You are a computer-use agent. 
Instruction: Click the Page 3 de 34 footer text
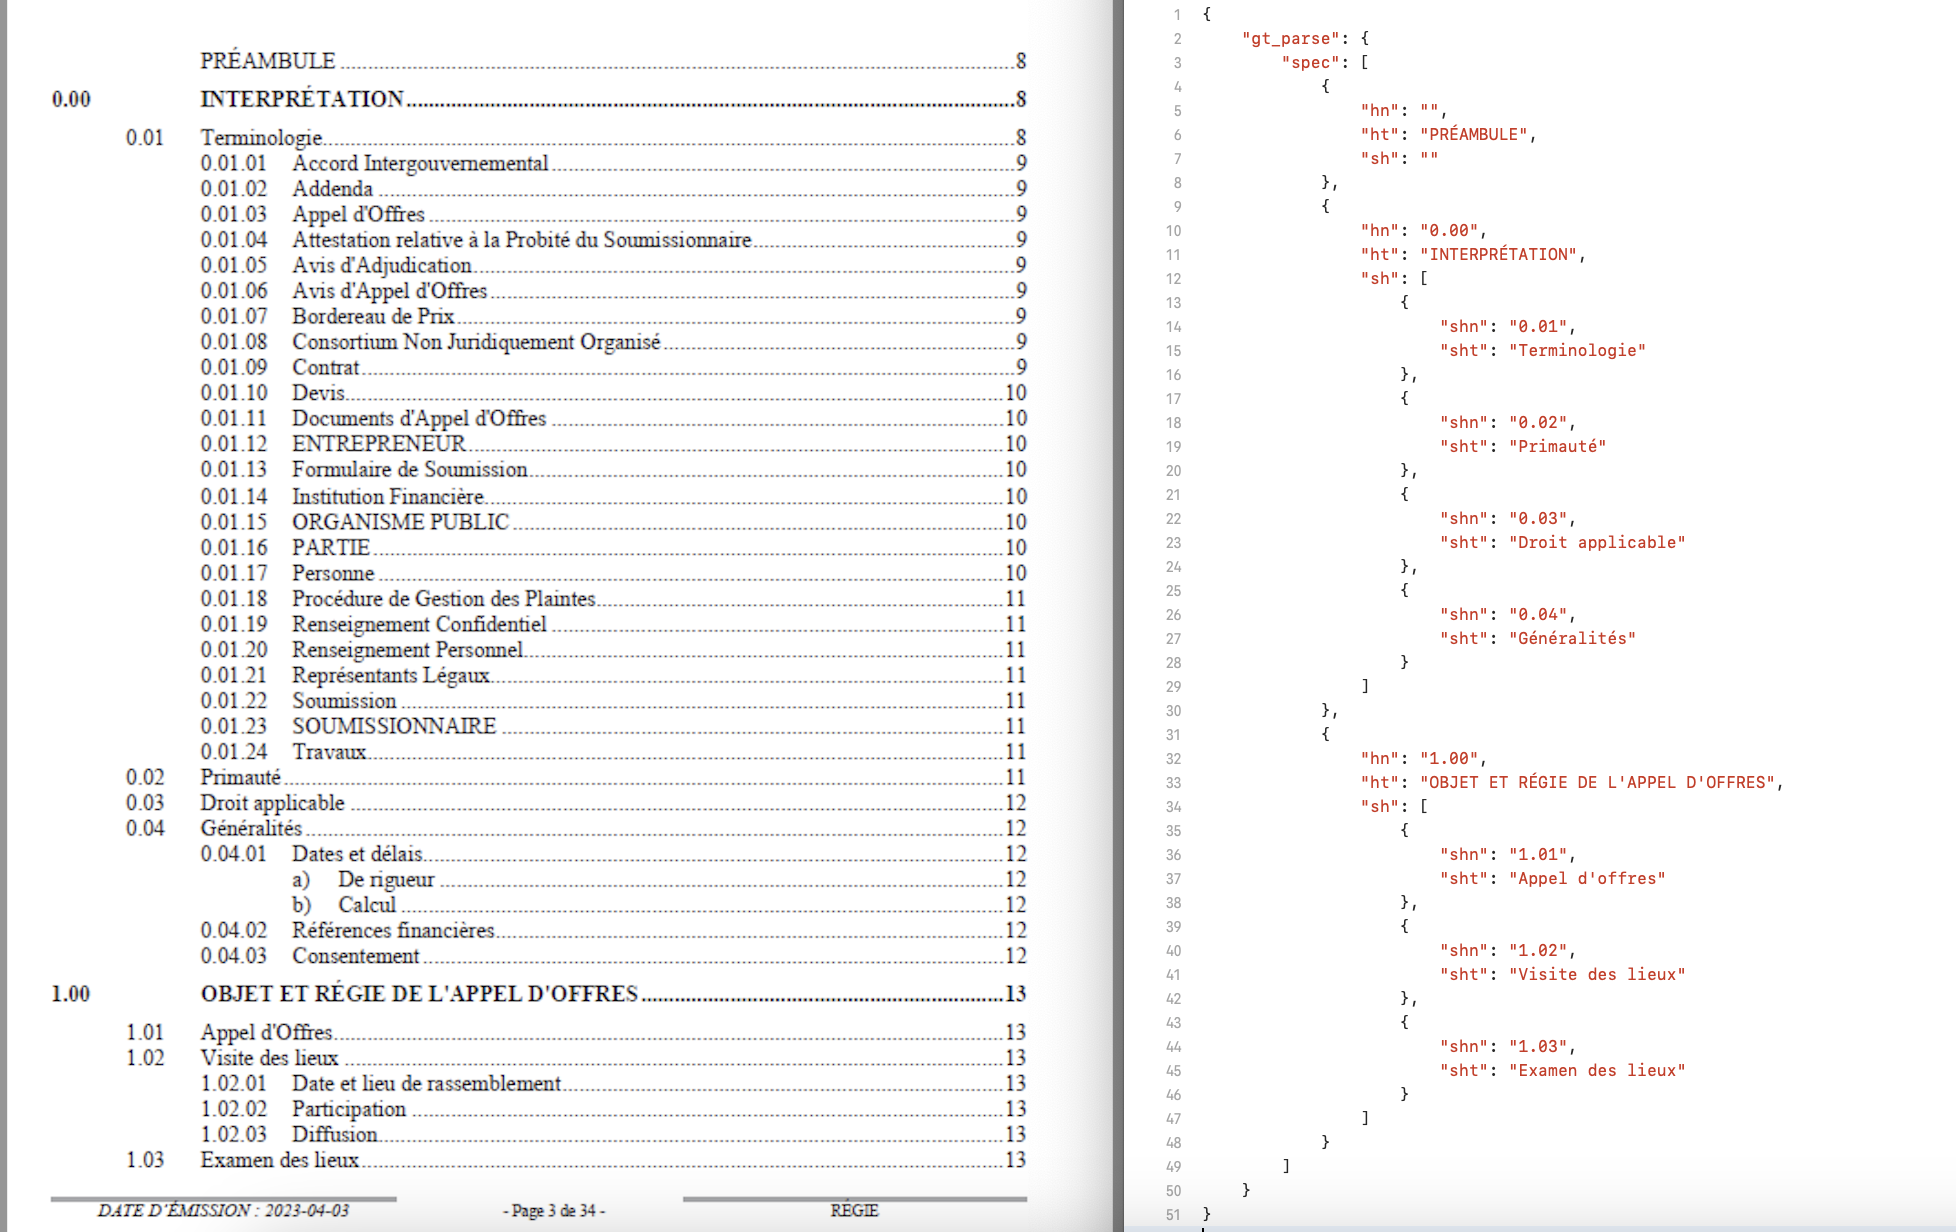554,1210
